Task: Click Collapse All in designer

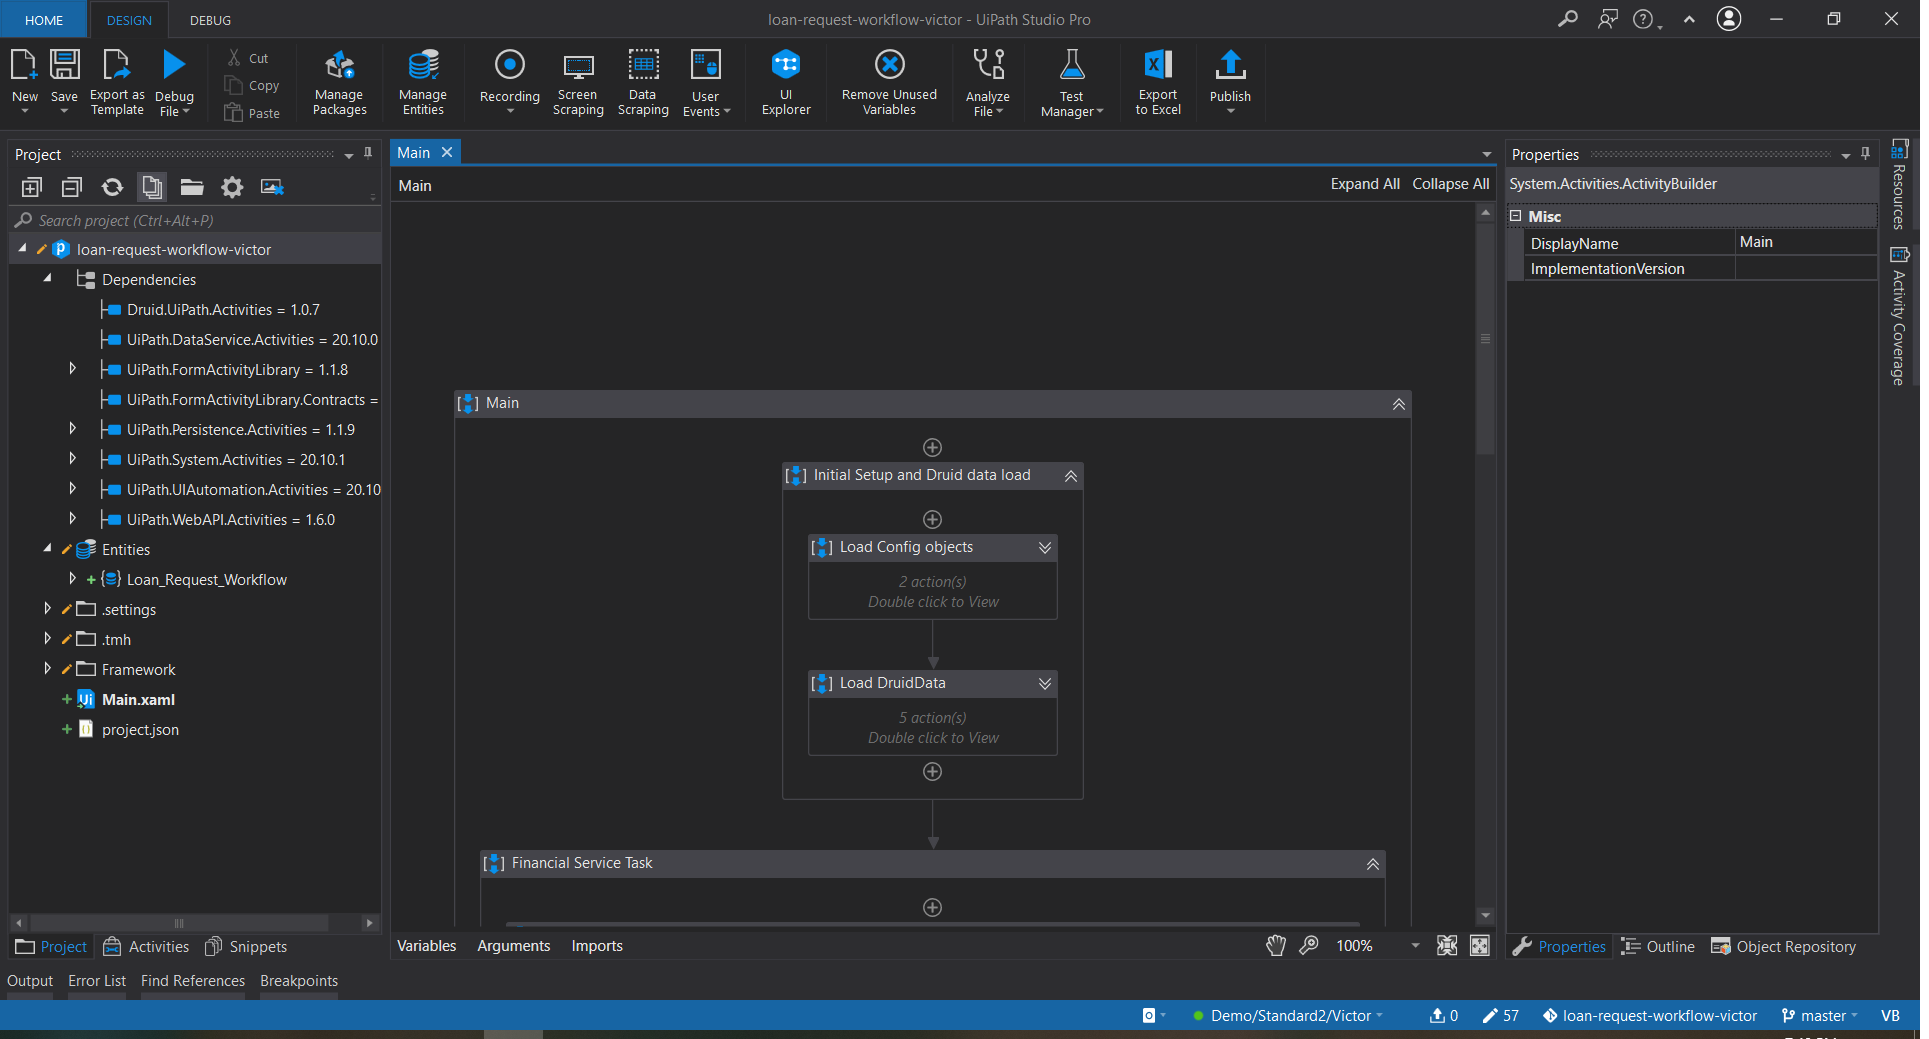Action: pyautogui.click(x=1451, y=184)
